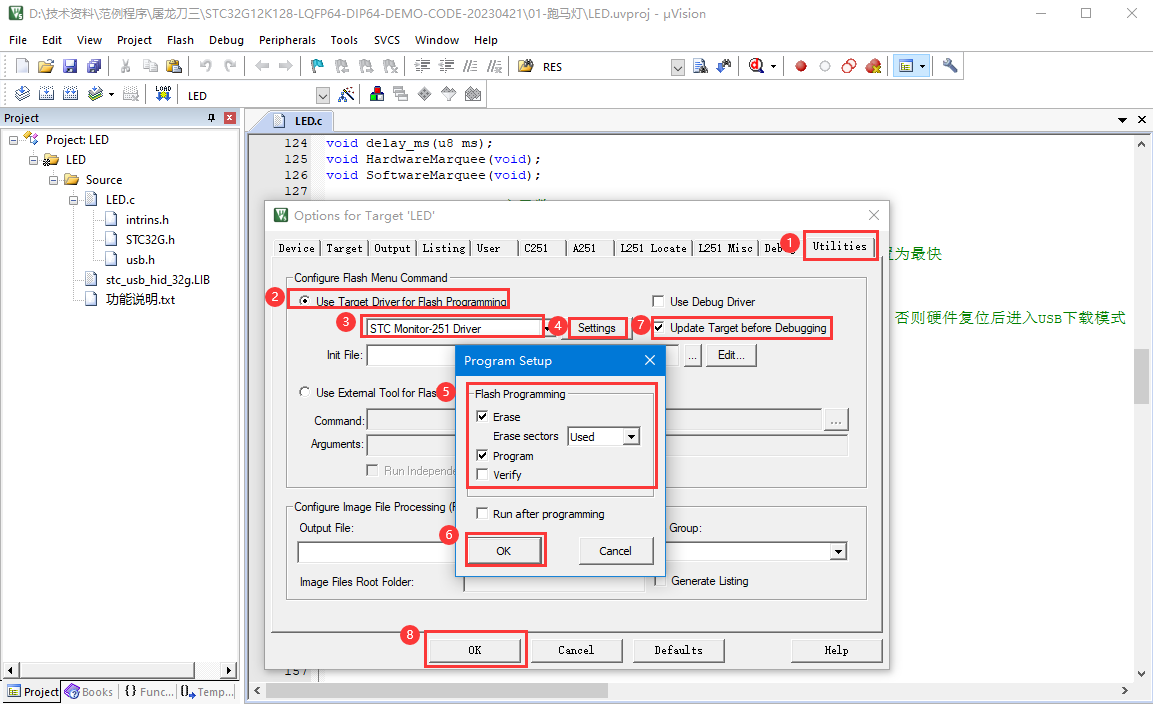Image resolution: width=1153 pixels, height=705 pixels.
Task: Click the Batch Build icon
Action: (96, 94)
